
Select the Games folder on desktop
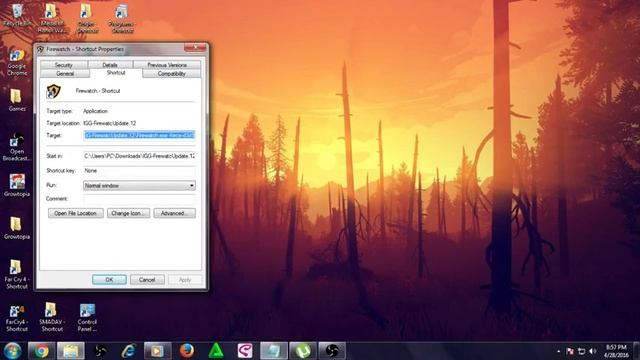(16, 100)
